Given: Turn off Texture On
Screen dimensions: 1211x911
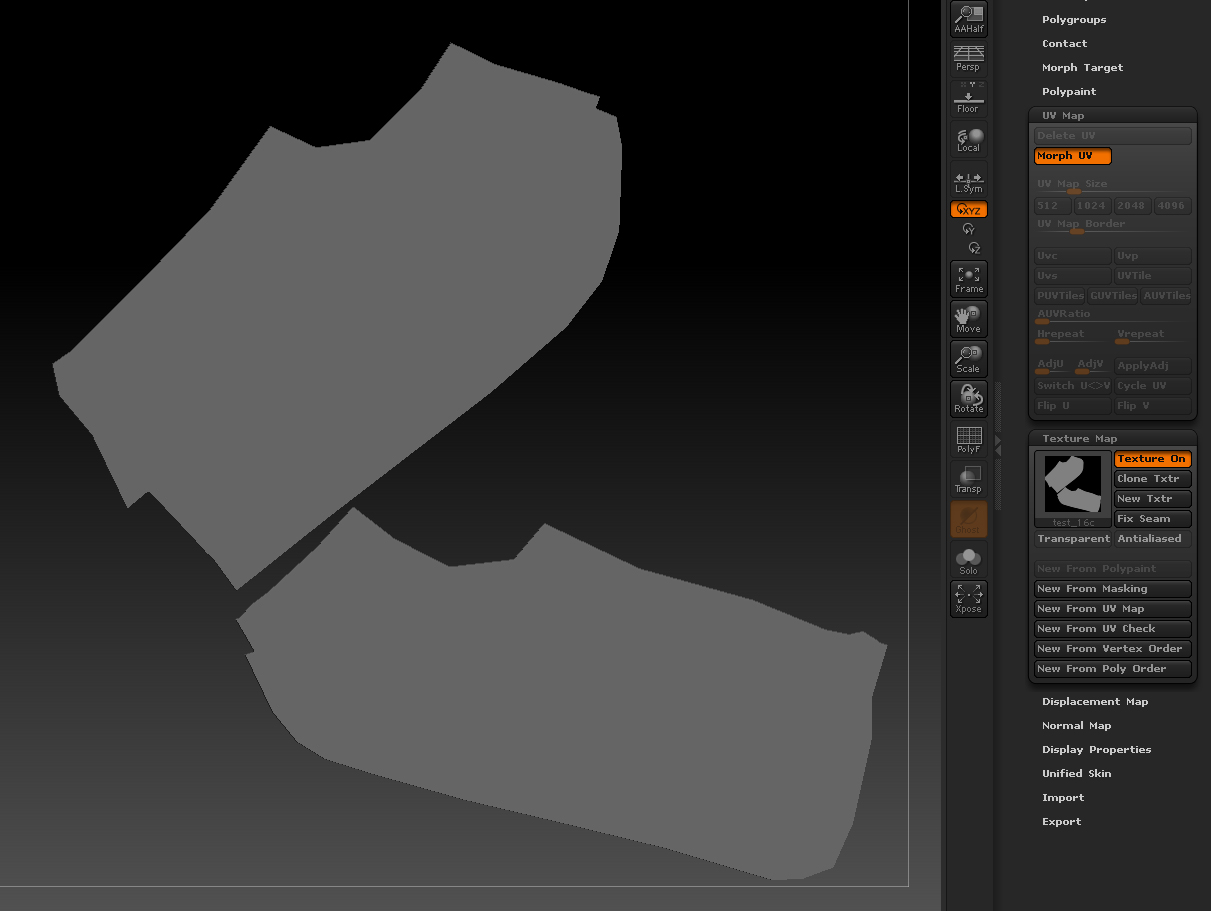Looking at the screenshot, I should pyautogui.click(x=1152, y=458).
